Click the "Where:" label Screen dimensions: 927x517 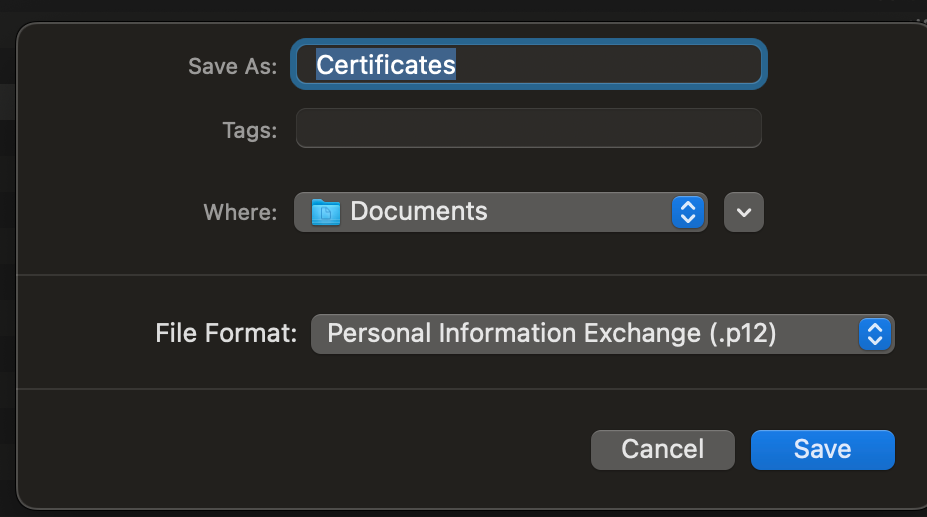click(240, 212)
